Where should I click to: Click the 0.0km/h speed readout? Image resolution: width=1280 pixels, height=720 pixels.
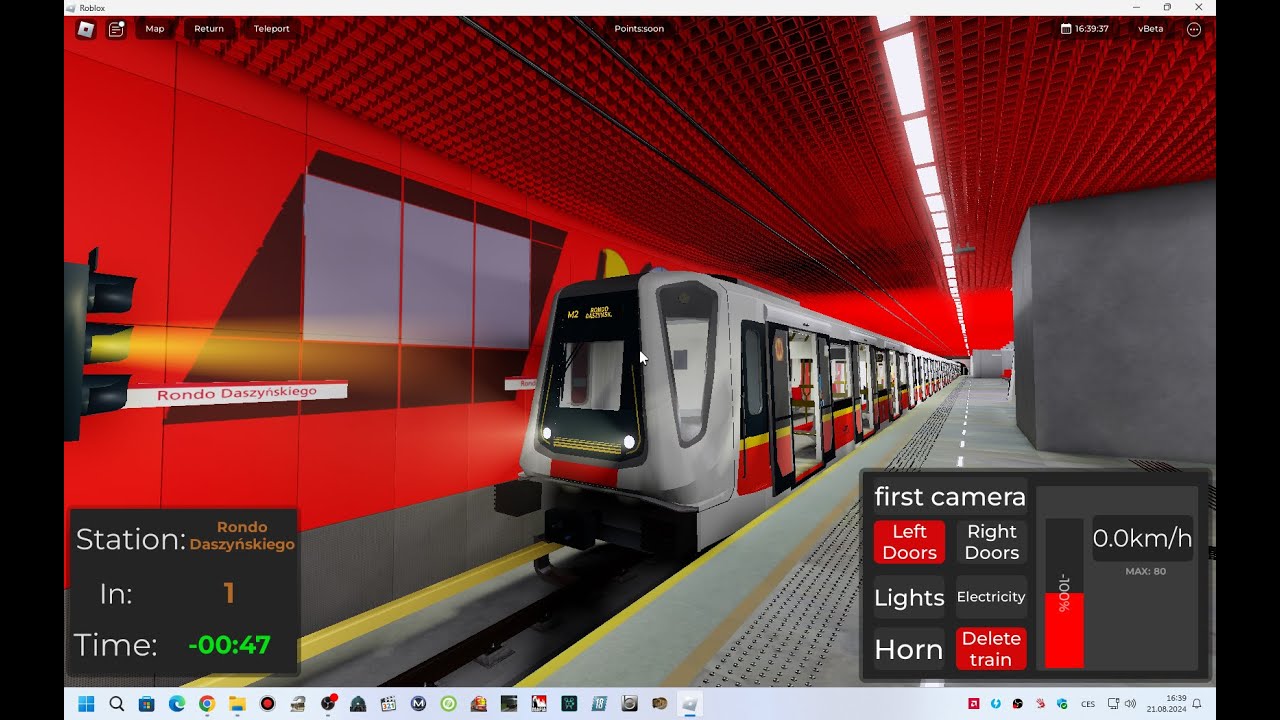tap(1142, 539)
